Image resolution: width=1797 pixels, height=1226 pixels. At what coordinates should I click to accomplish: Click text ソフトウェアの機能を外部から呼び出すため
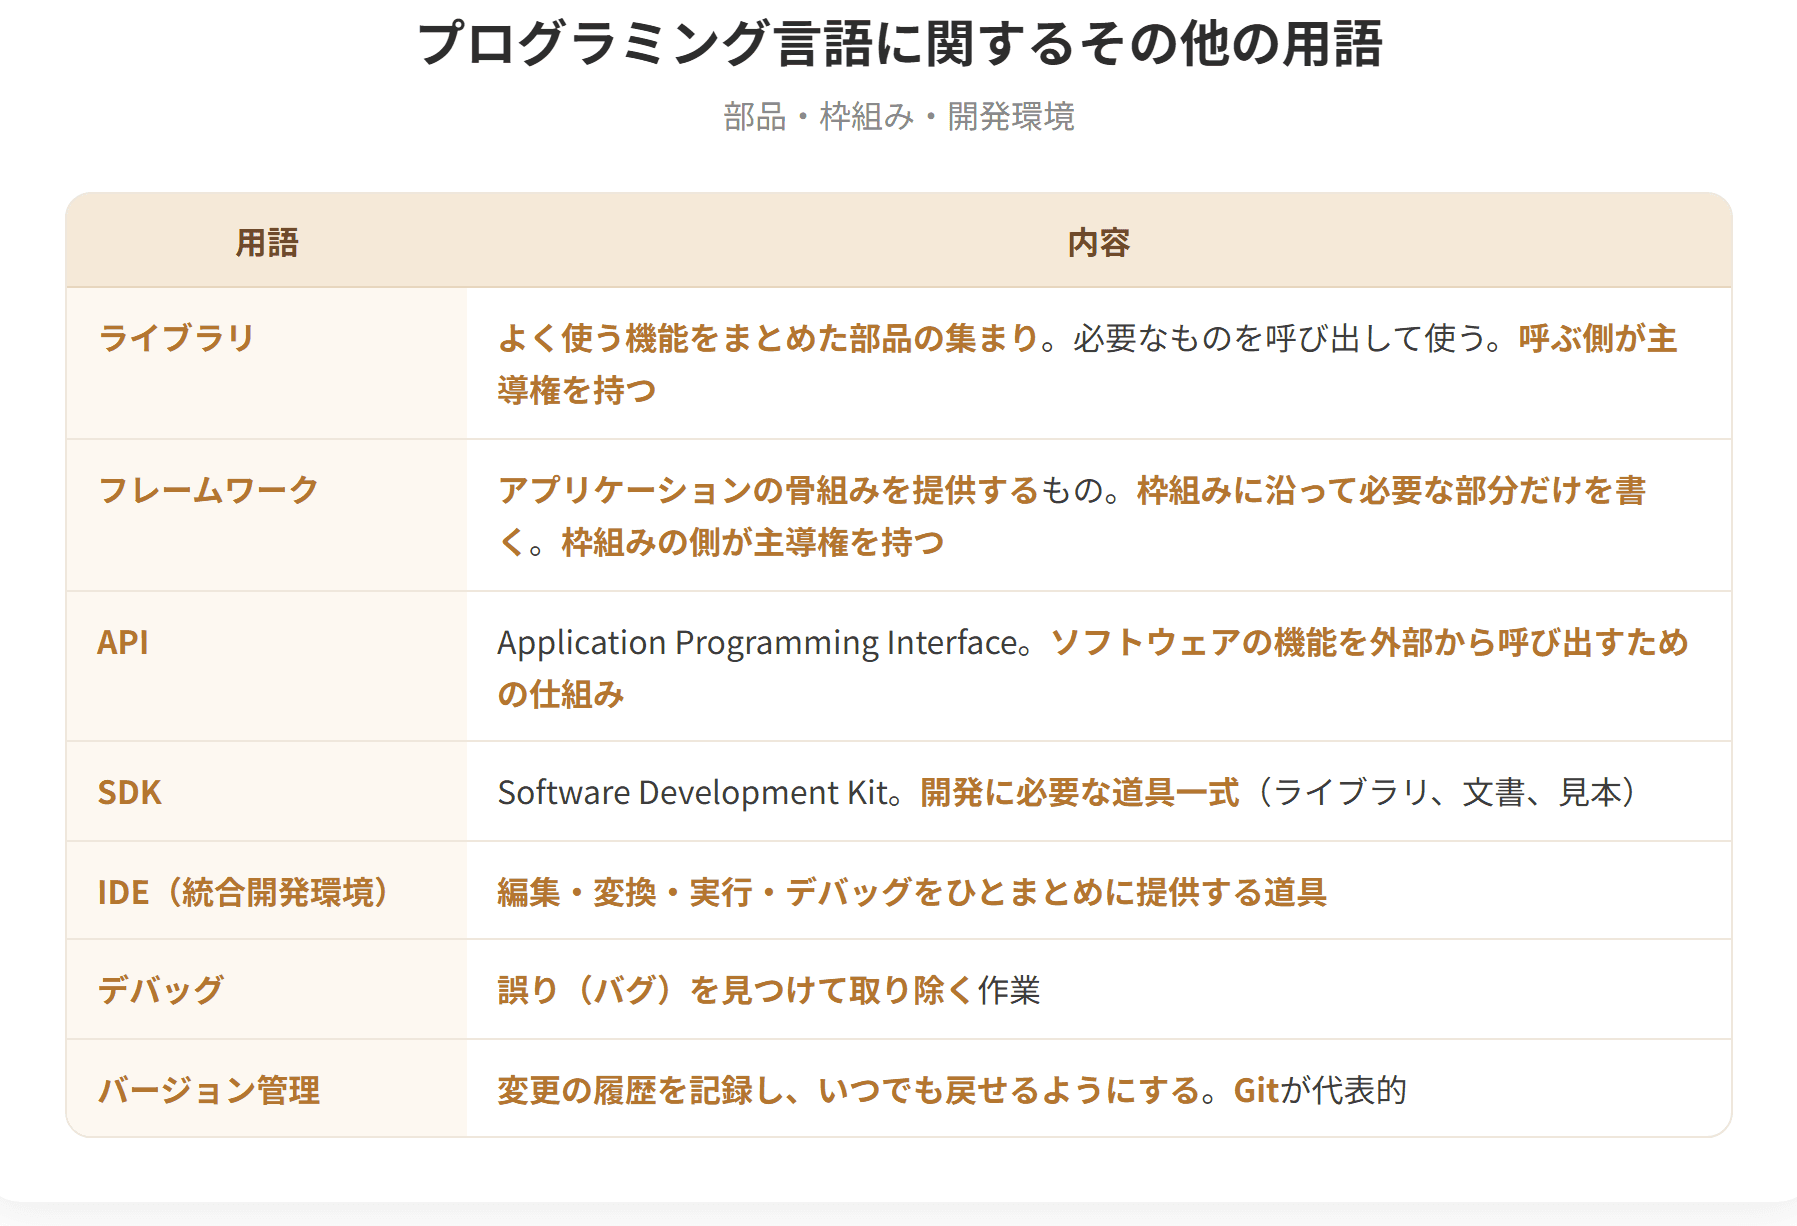[x=1370, y=642]
